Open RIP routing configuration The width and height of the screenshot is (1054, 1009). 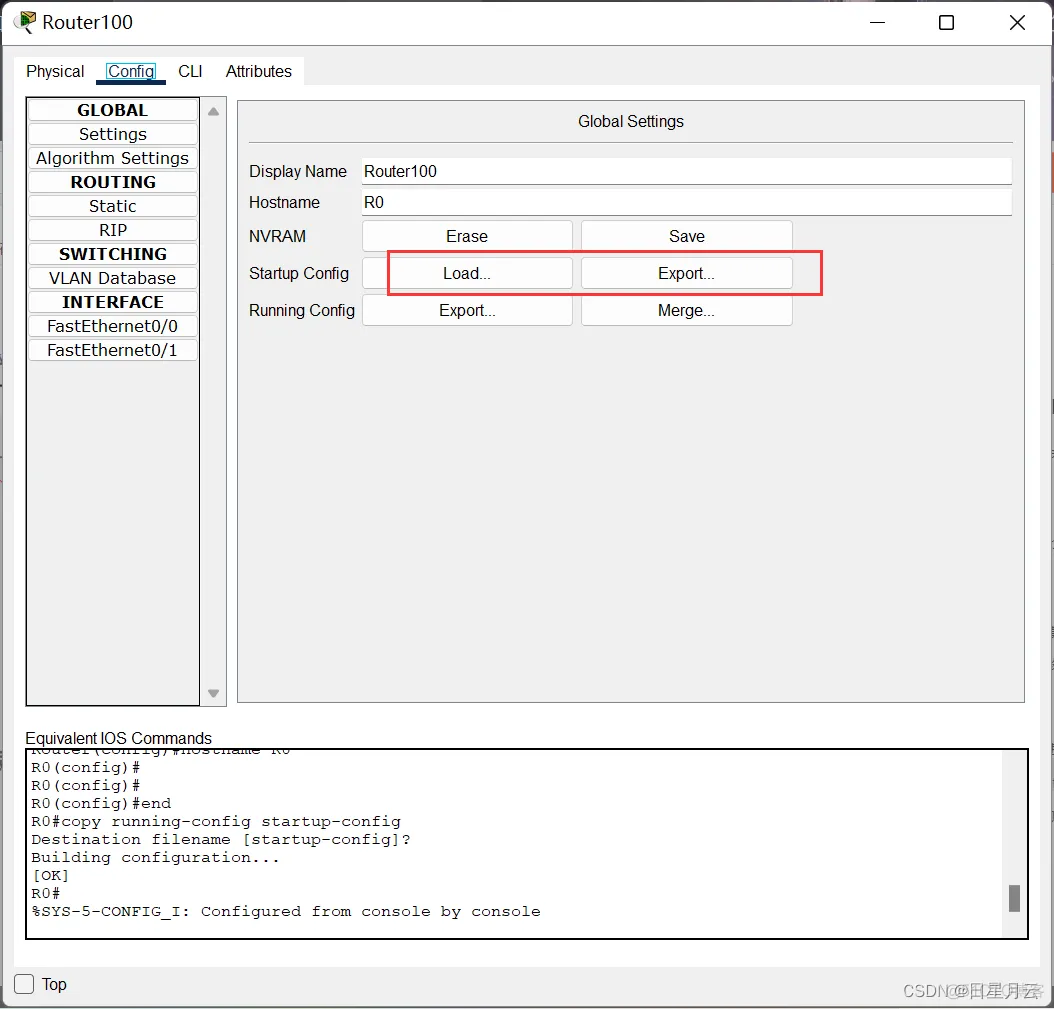[113, 231]
